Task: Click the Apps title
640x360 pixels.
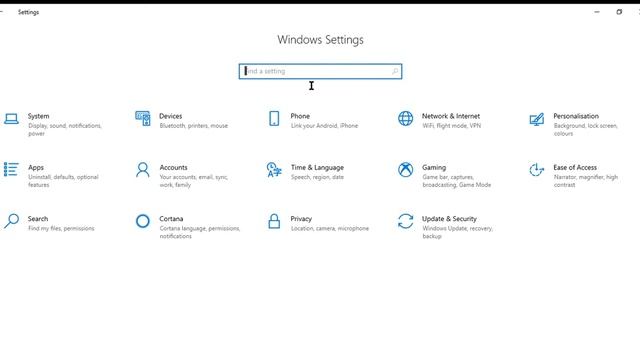Action: 36,168
